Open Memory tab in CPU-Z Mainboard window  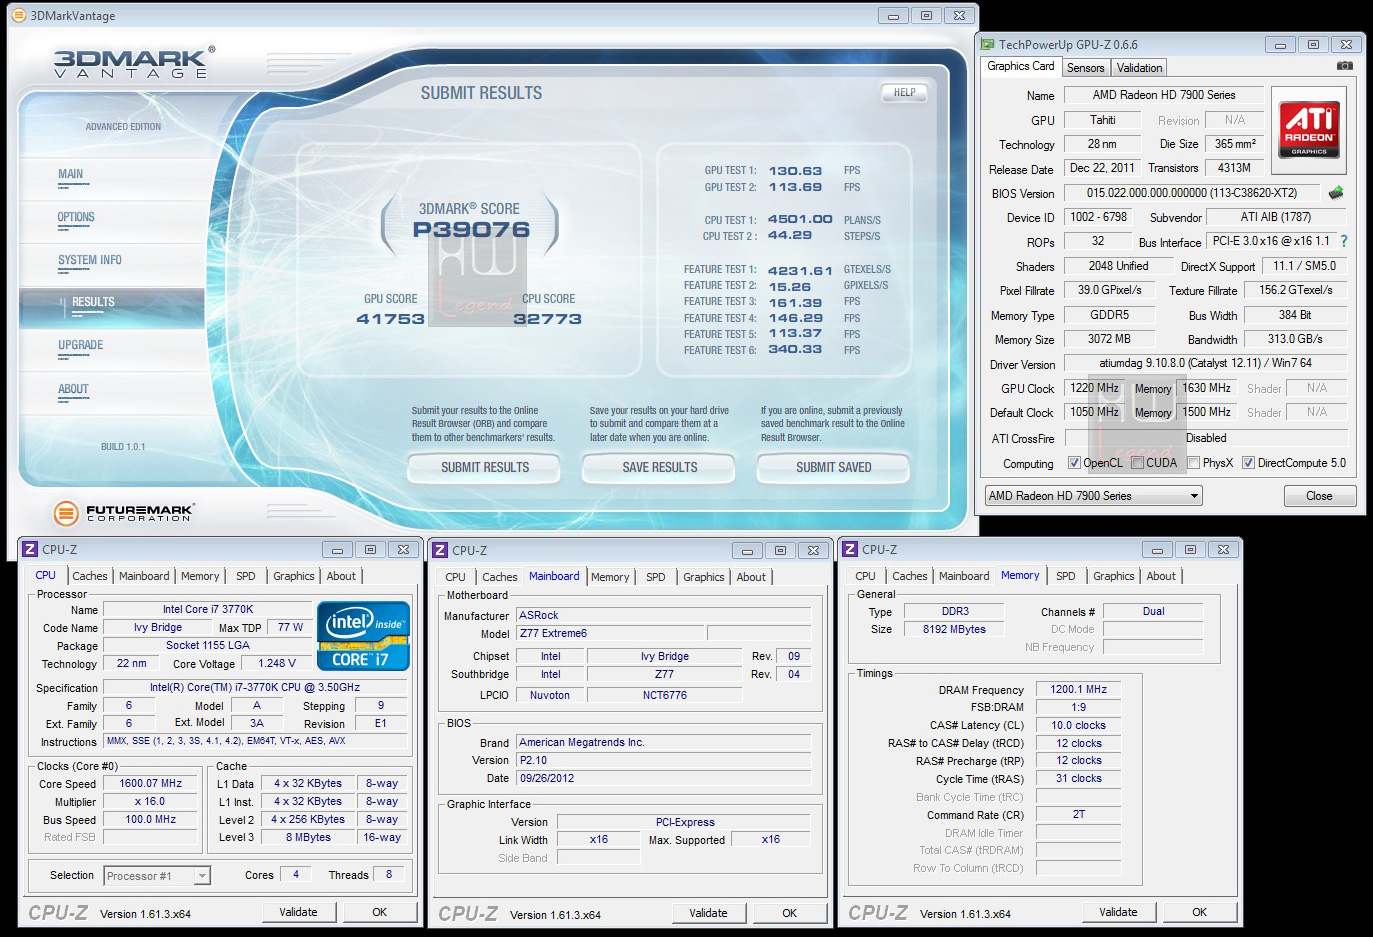point(610,577)
